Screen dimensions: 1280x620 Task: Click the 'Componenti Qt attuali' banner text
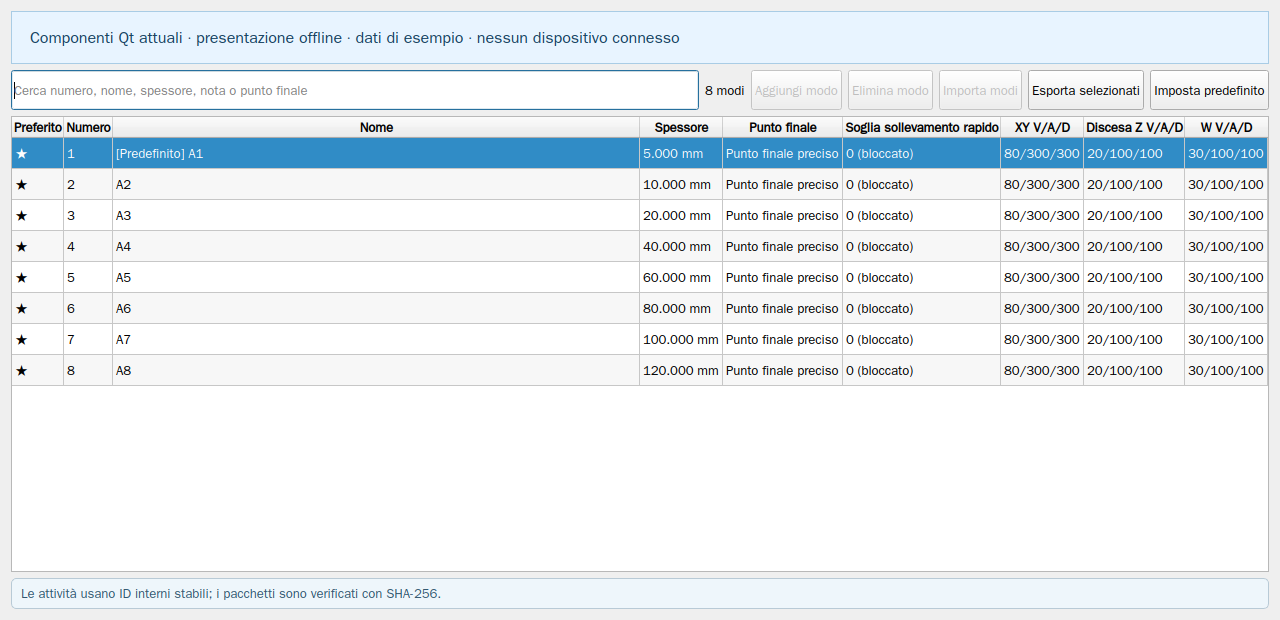point(355,38)
